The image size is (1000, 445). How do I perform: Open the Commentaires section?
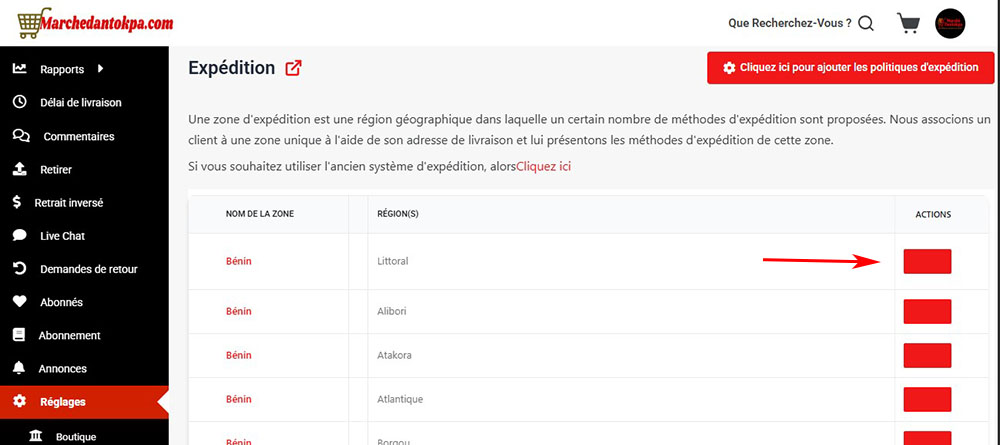pos(78,136)
